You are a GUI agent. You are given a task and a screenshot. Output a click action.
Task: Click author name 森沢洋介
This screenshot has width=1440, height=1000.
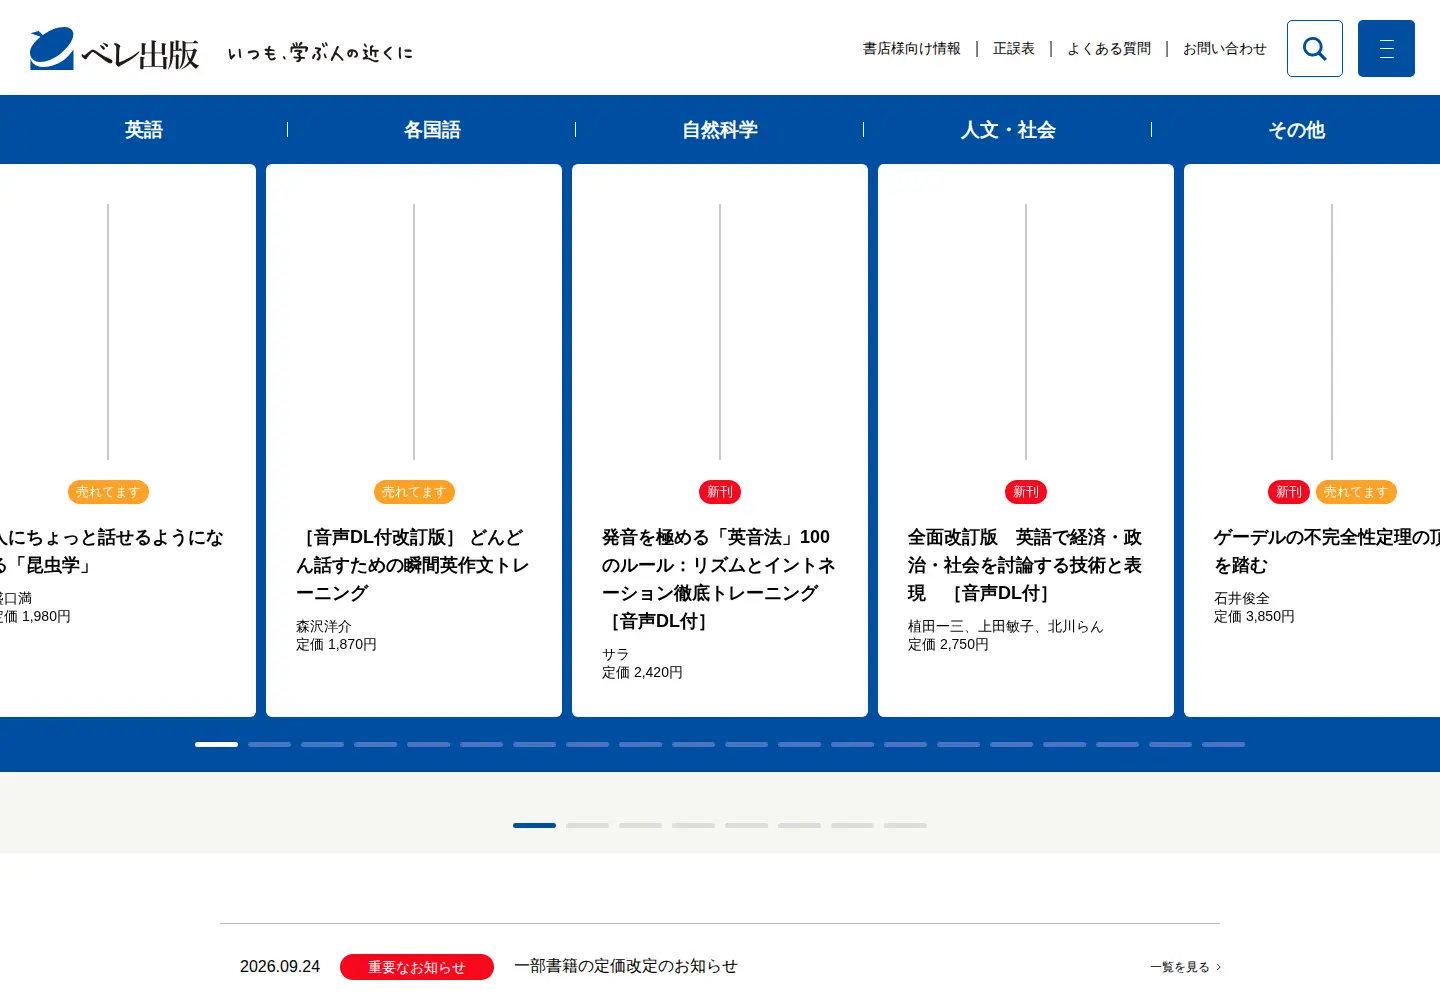point(324,626)
